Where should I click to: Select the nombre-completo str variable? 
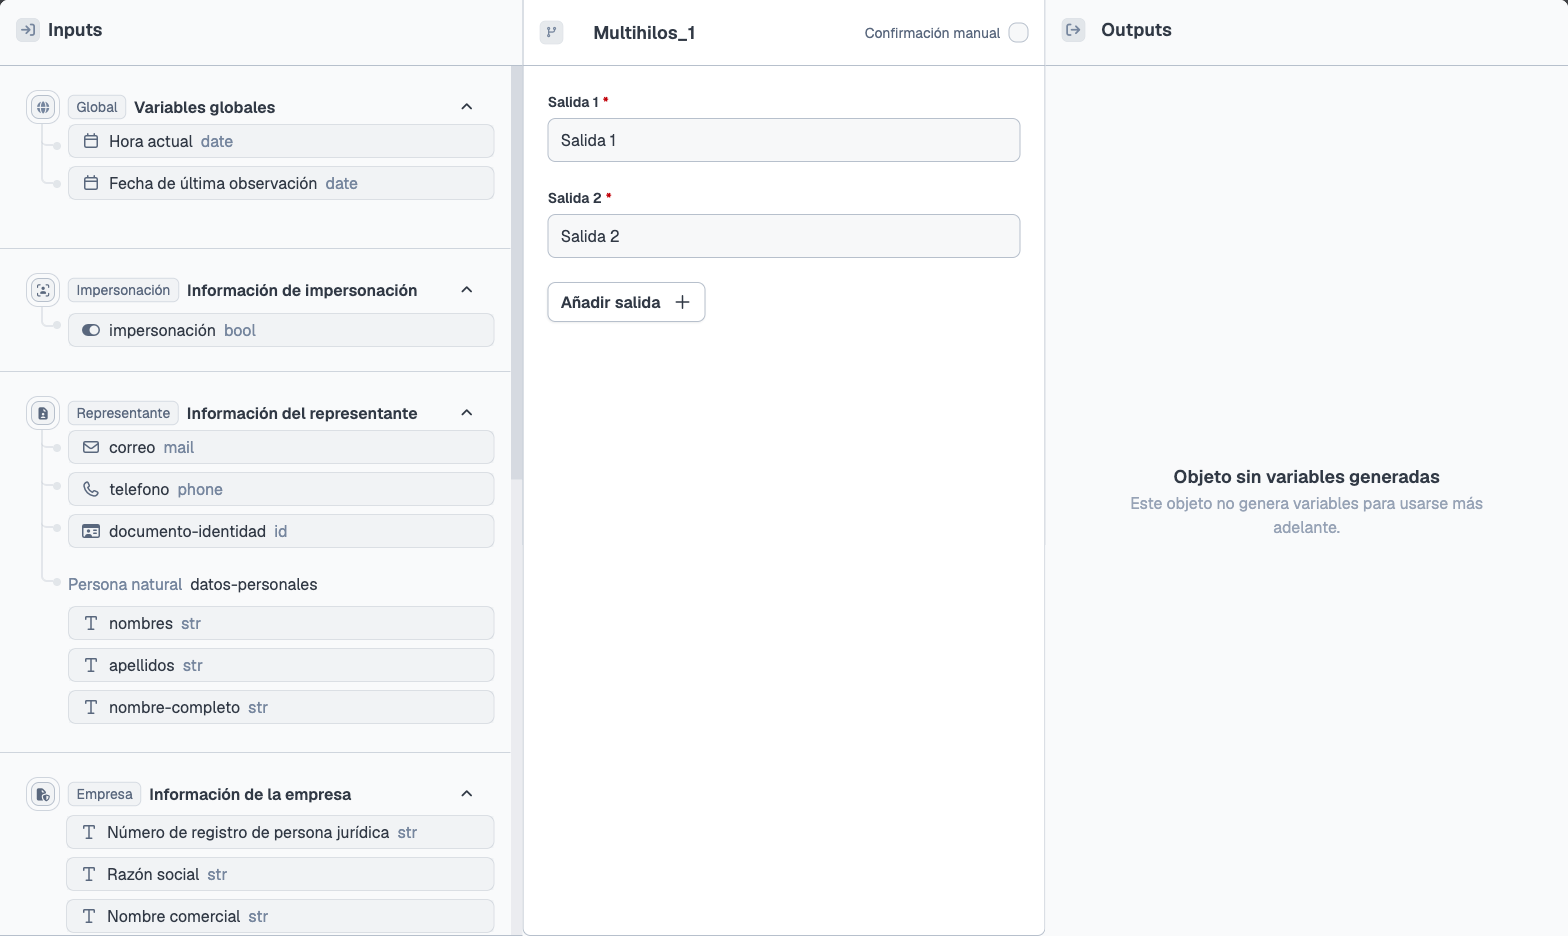(x=281, y=707)
